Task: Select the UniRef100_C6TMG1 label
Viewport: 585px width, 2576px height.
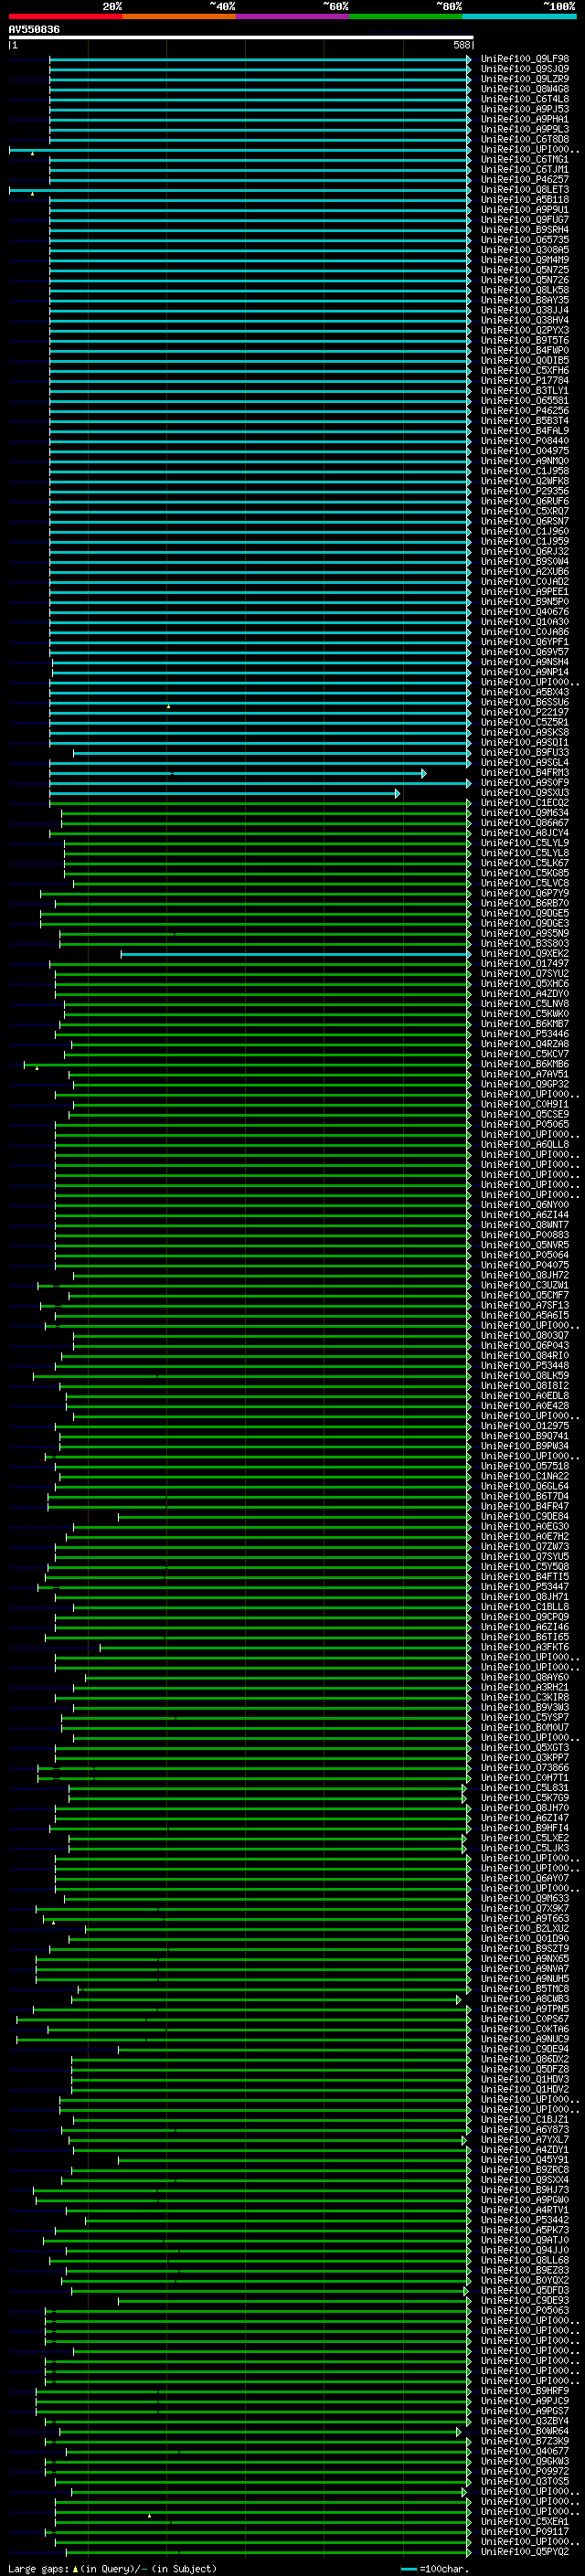Action: coord(524,160)
